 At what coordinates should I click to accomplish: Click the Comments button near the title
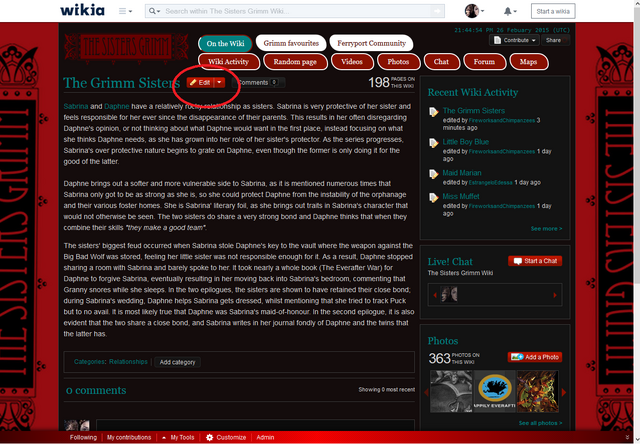(x=258, y=82)
